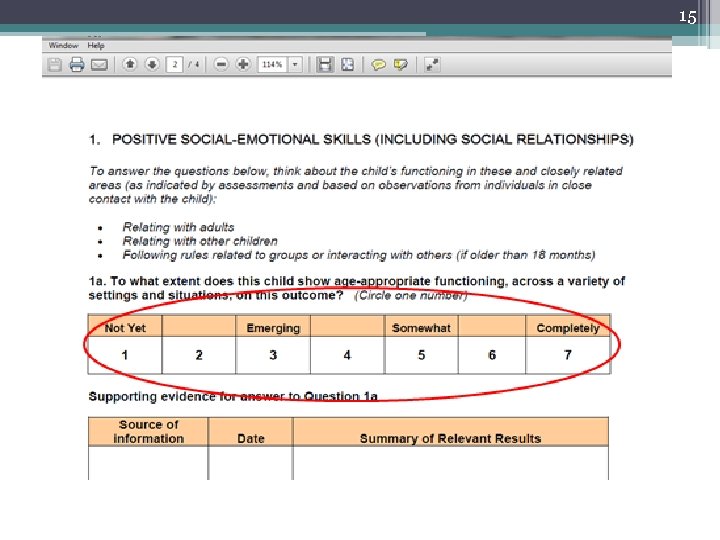Click rating number 7 under Completely
The width and height of the screenshot is (720, 540).
click(568, 355)
